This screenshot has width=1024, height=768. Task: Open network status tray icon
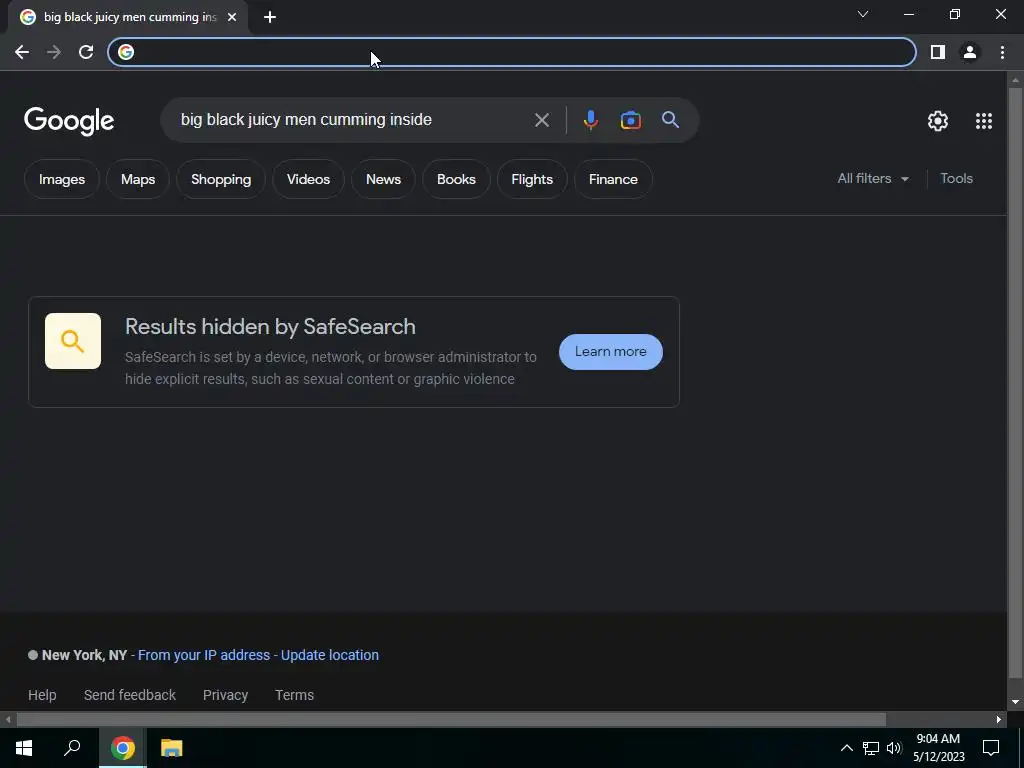tap(871, 748)
